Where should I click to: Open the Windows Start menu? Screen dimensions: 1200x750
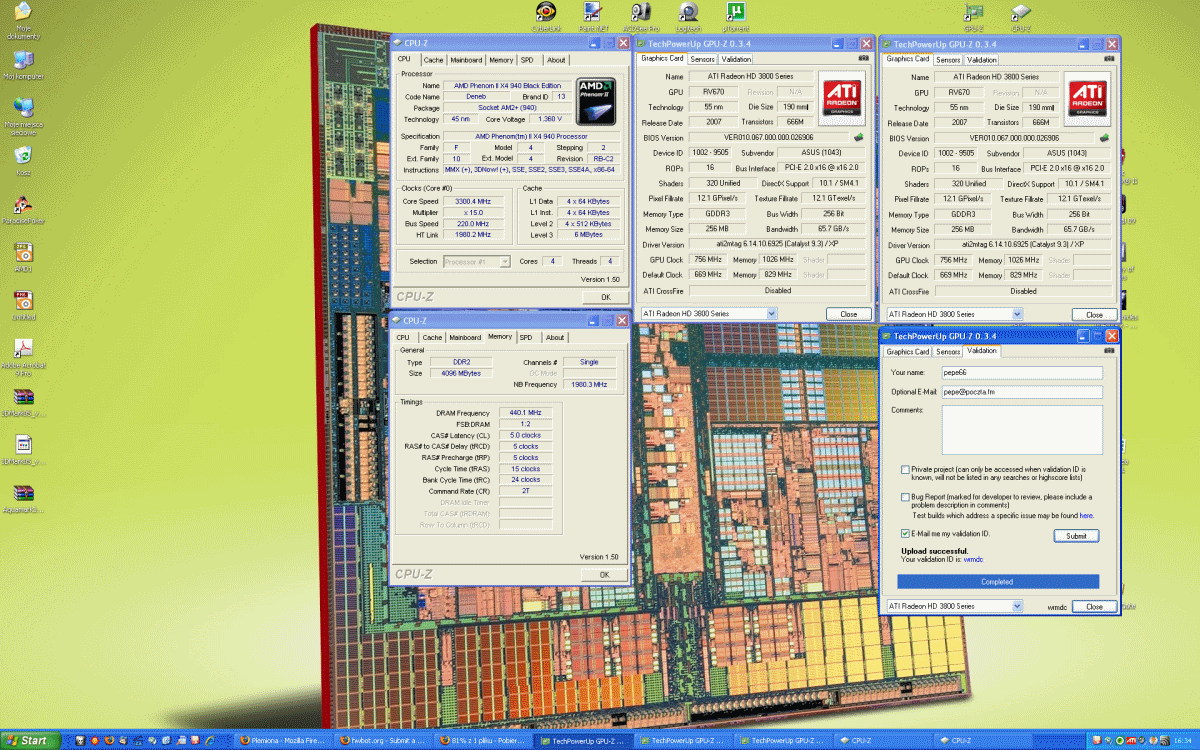pos(29,740)
